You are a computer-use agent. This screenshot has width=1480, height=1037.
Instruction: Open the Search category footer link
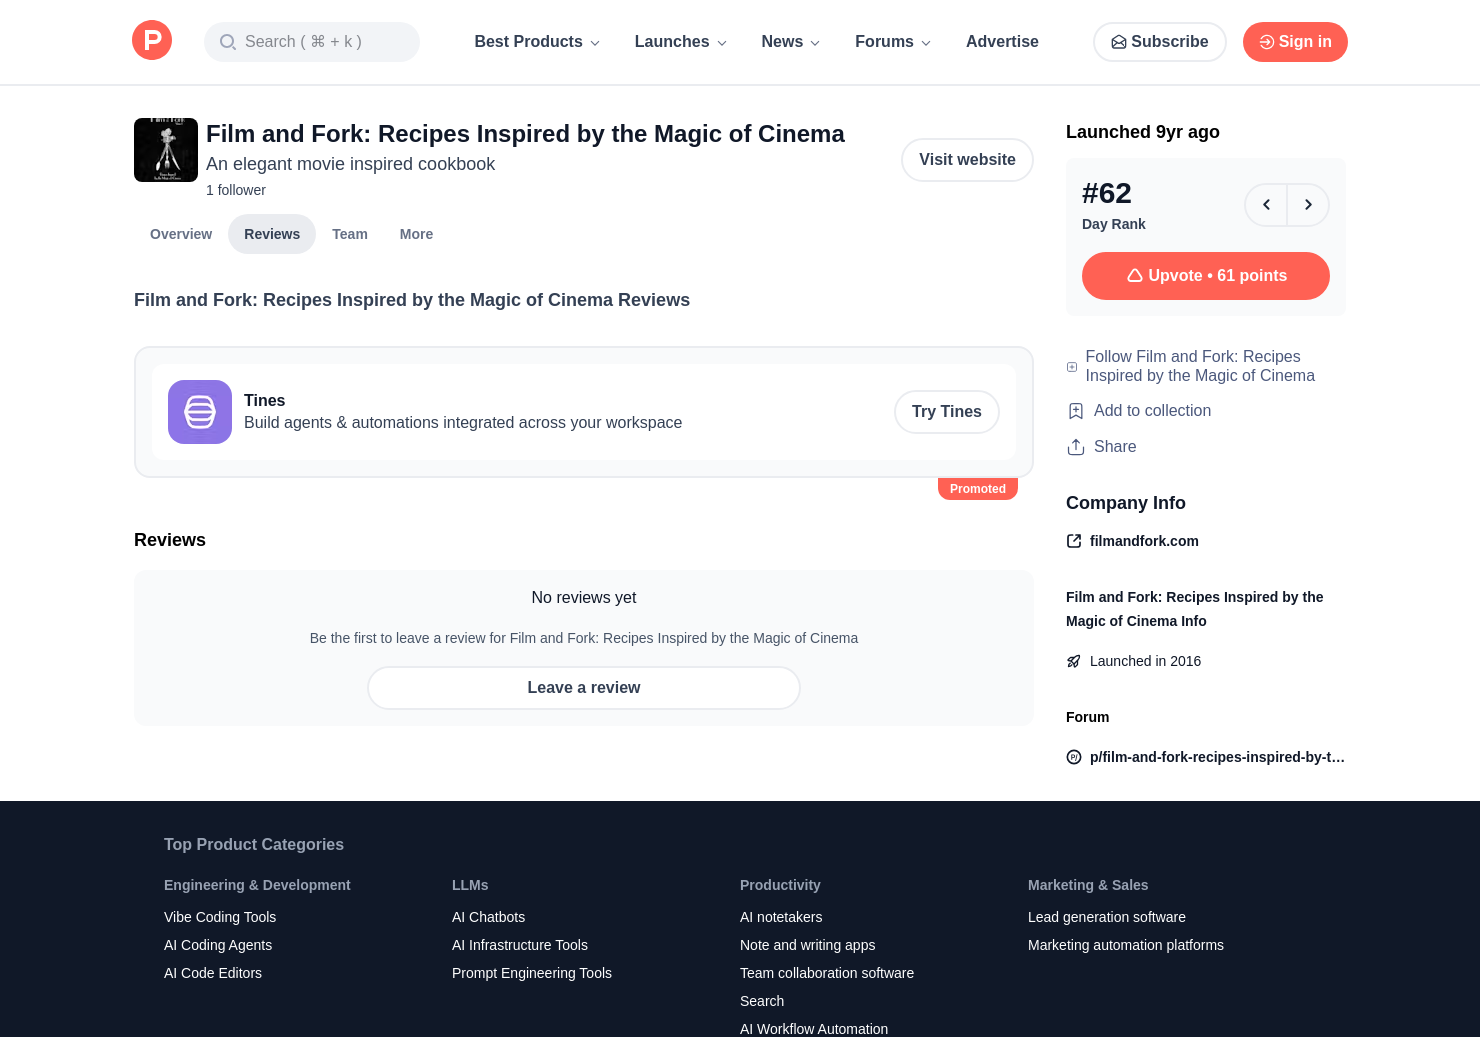pyautogui.click(x=762, y=1001)
